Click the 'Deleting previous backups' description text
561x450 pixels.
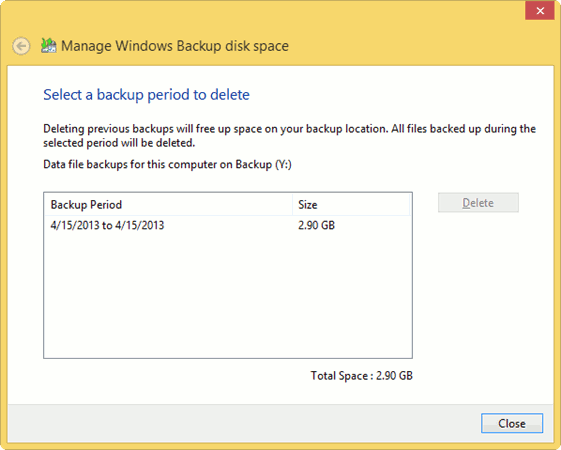[289, 136]
